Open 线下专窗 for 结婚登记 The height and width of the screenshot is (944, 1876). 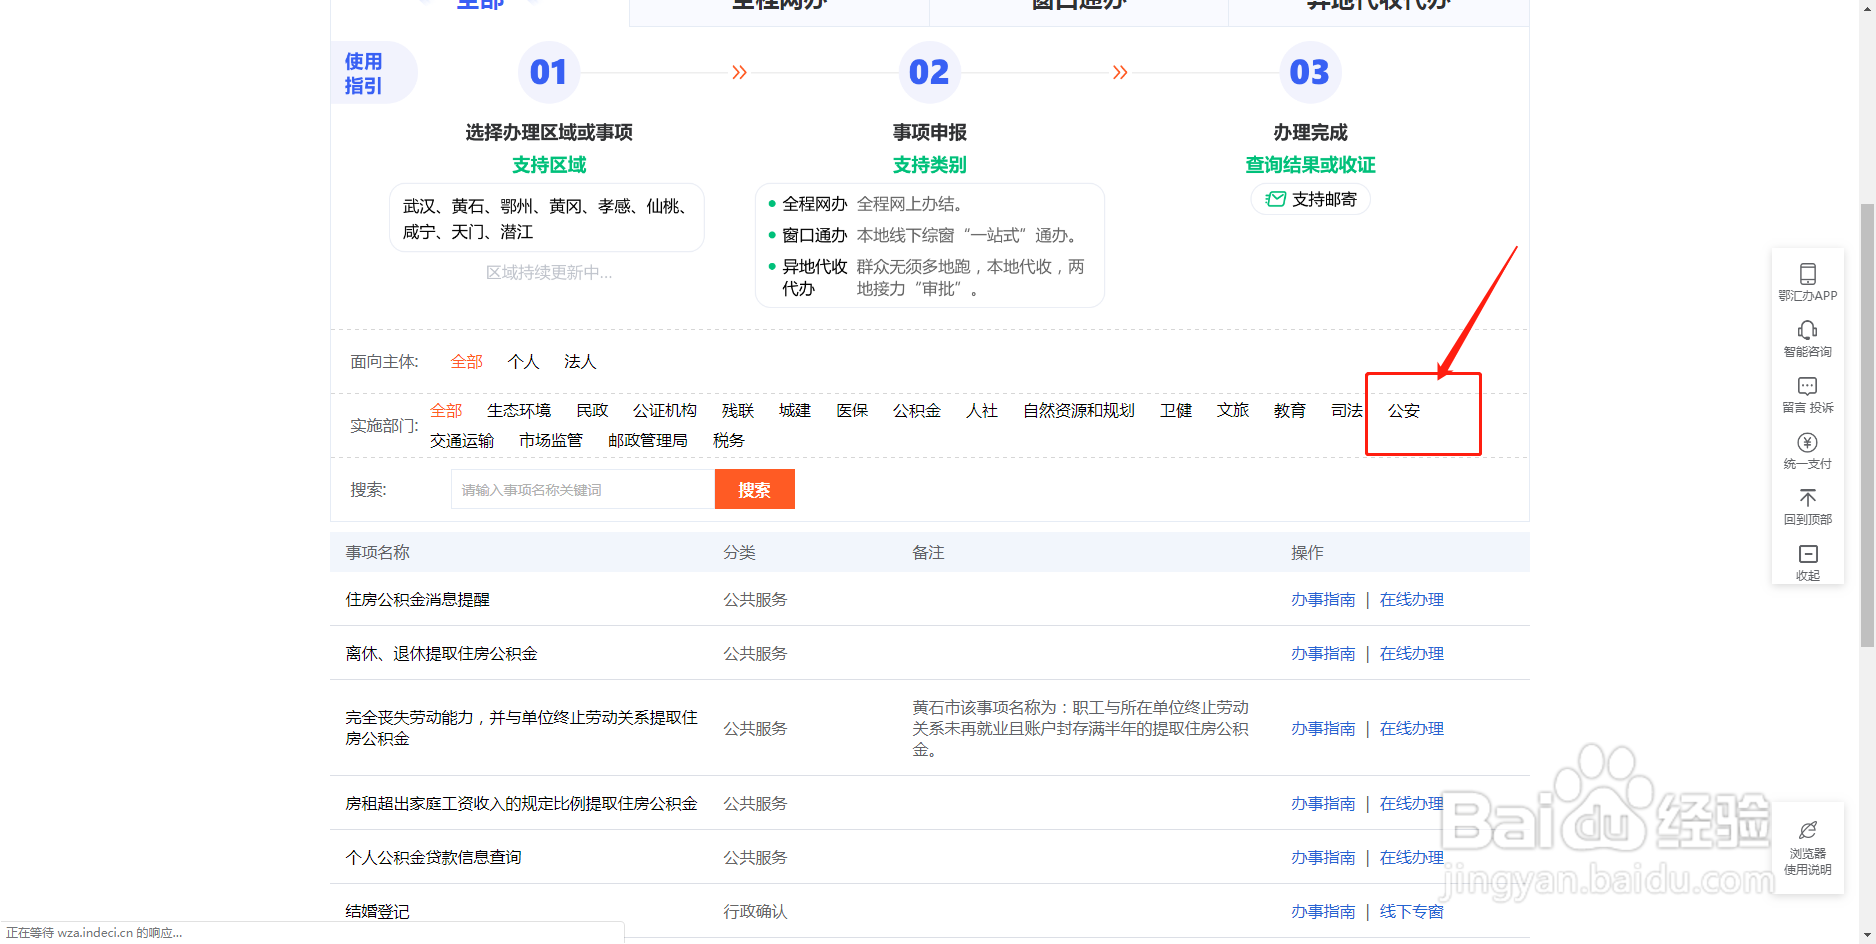pyautogui.click(x=1411, y=911)
